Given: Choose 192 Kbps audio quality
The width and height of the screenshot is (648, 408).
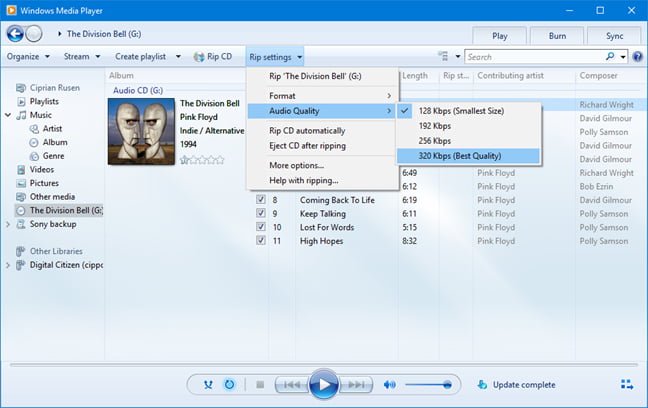Looking at the screenshot, I should coord(468,126).
